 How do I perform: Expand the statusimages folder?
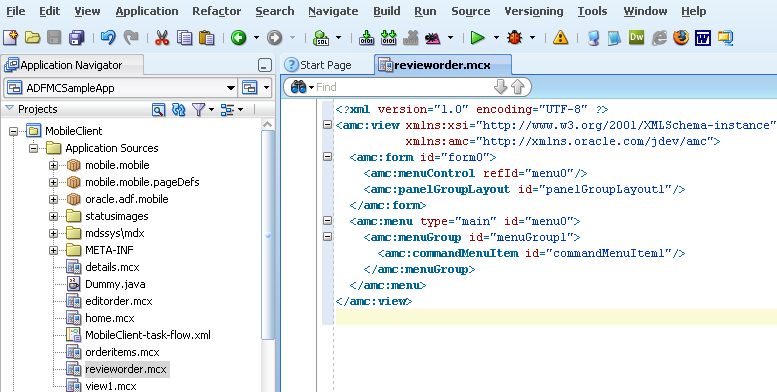pos(54,217)
